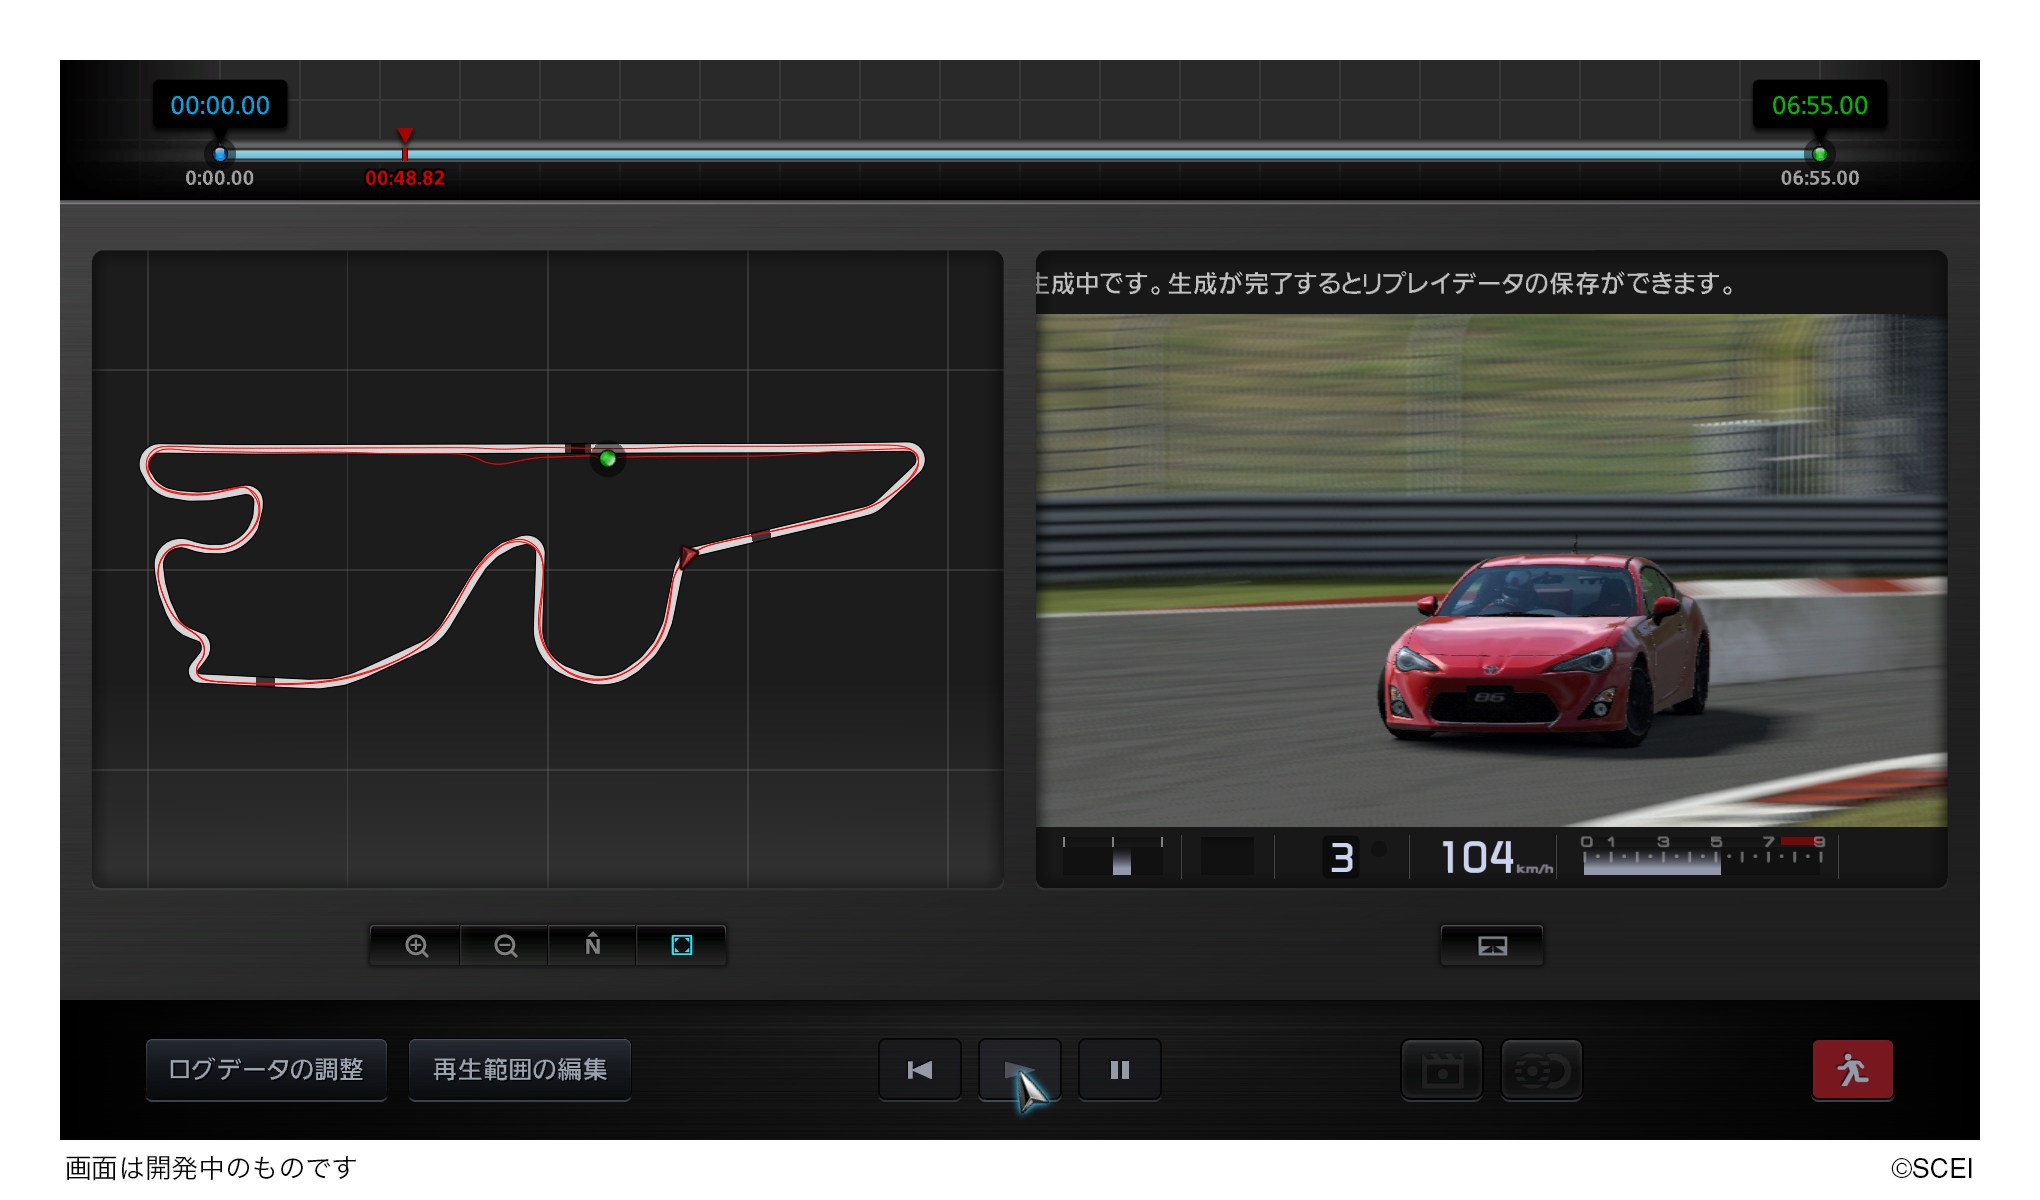This screenshot has width=2040, height=1200.
Task: Click the replay view layout icon
Action: [x=1491, y=946]
